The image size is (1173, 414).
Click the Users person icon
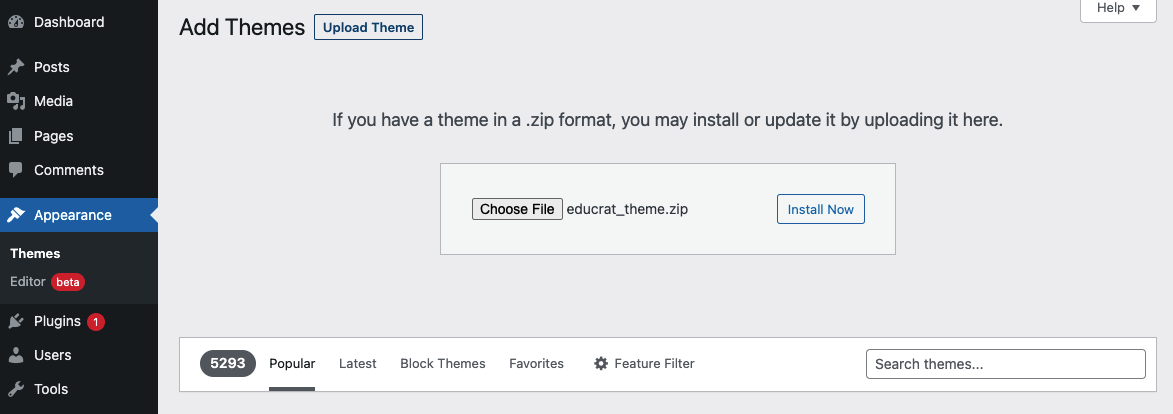pyautogui.click(x=16, y=355)
